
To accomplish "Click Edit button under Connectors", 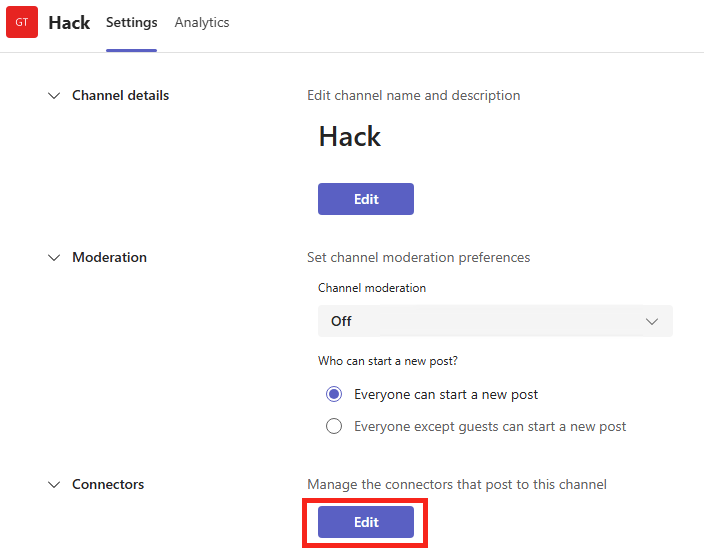I will coord(366,522).
